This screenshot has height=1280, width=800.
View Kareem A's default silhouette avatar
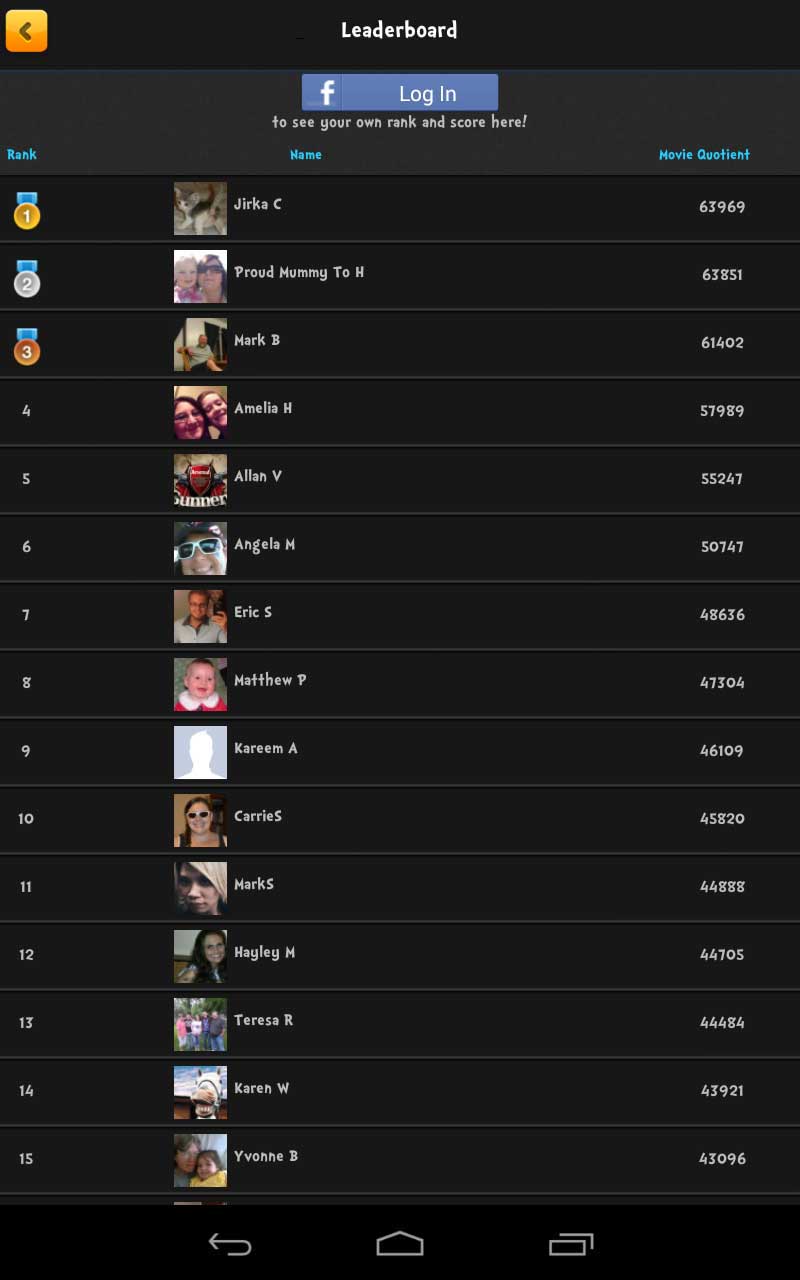(x=200, y=752)
